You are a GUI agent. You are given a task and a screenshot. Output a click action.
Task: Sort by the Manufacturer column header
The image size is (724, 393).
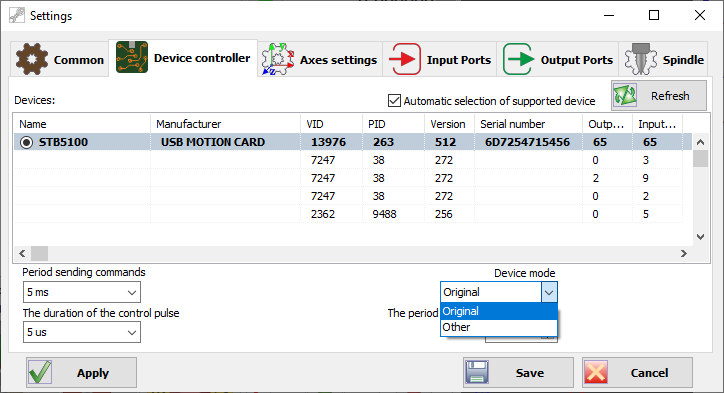225,124
